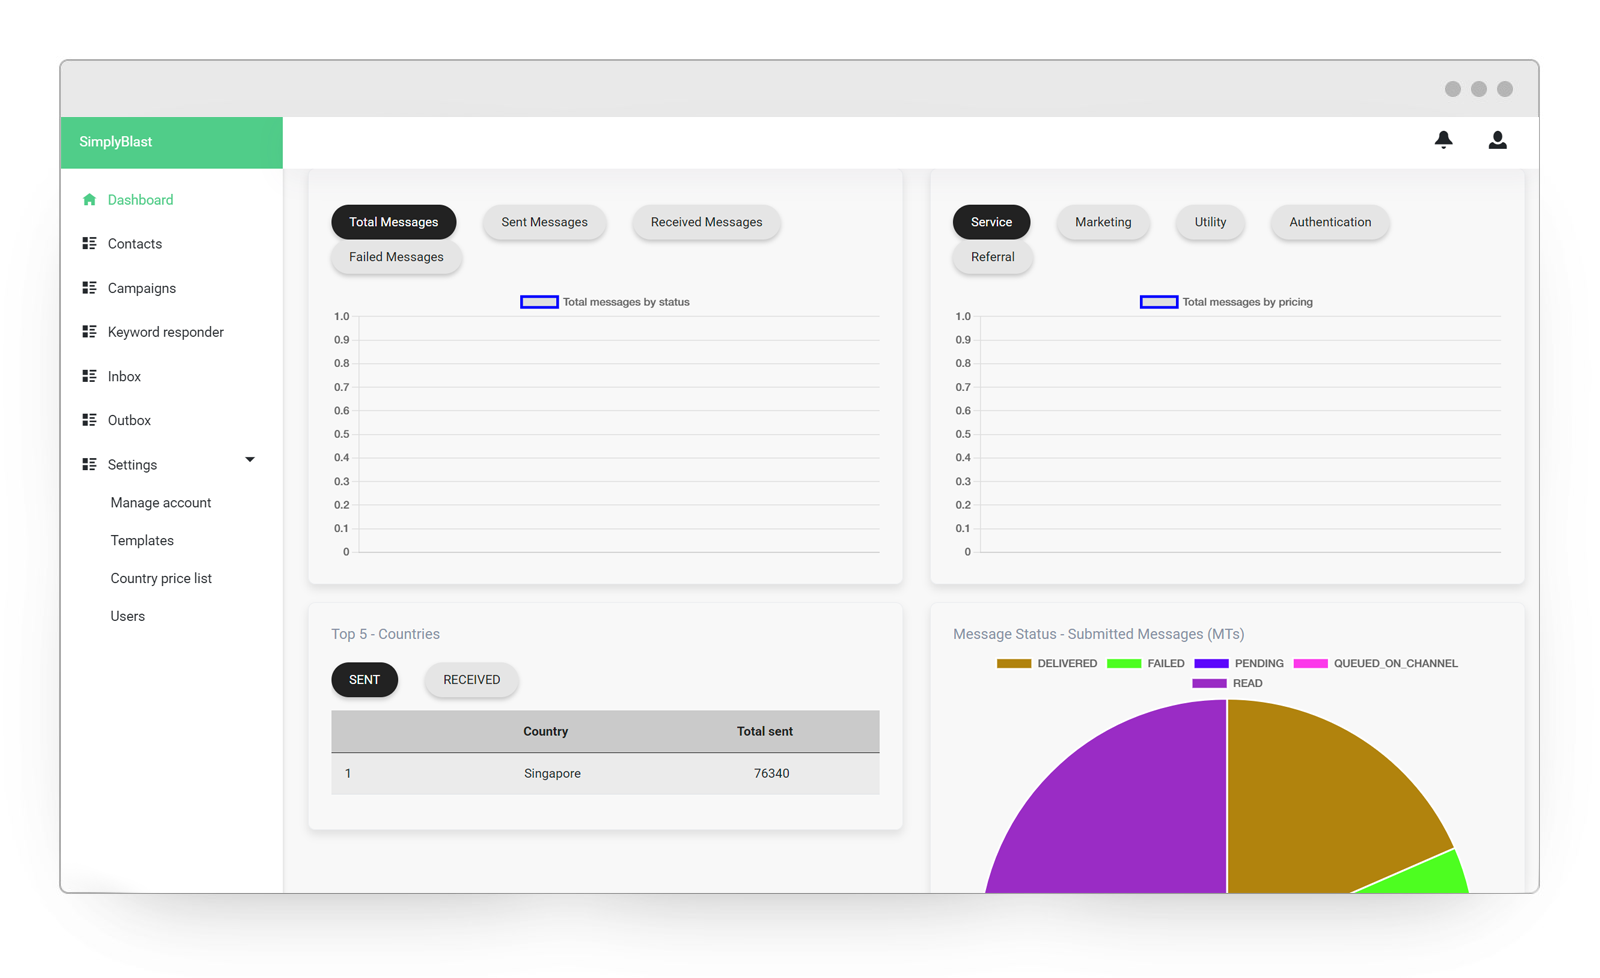1600x978 pixels.
Task: Toggle PENDING legend swatch
Action: [1211, 664]
